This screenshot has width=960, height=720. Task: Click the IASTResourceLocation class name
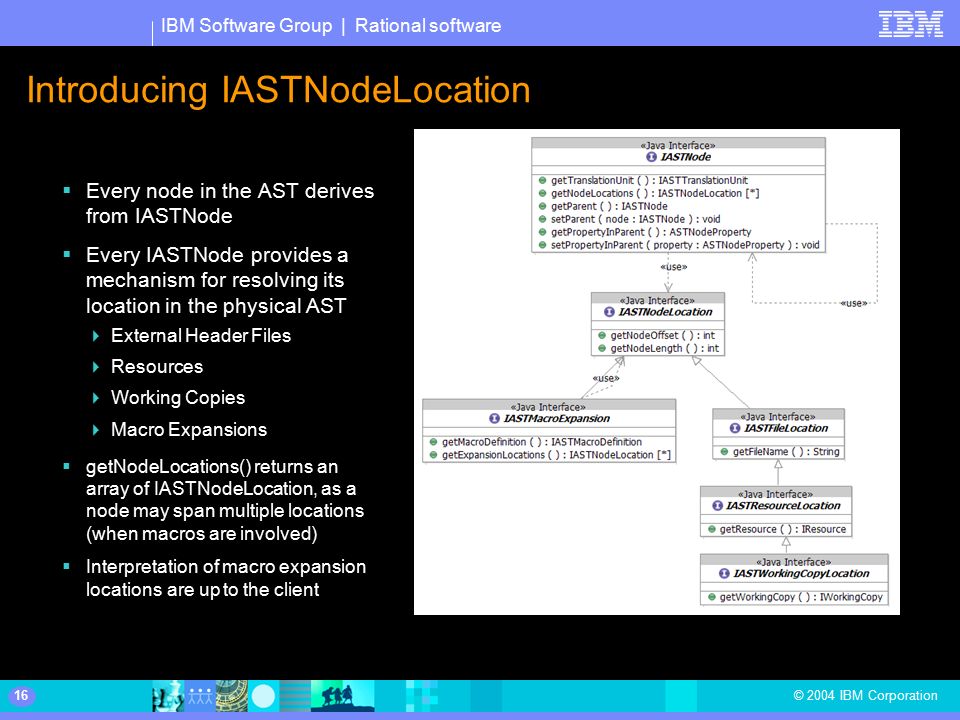[x=783, y=506]
